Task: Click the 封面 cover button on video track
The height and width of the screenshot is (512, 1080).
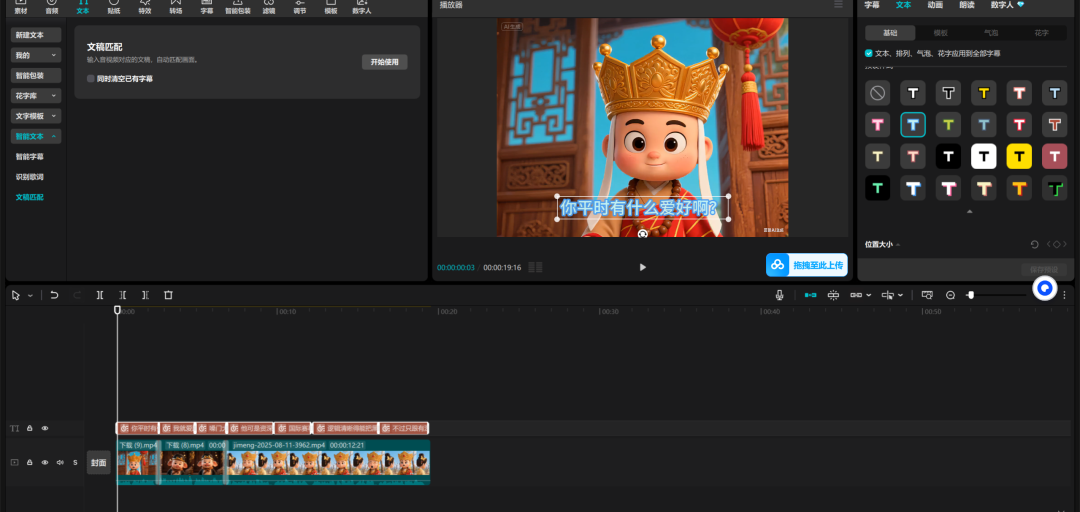Action: (x=98, y=463)
